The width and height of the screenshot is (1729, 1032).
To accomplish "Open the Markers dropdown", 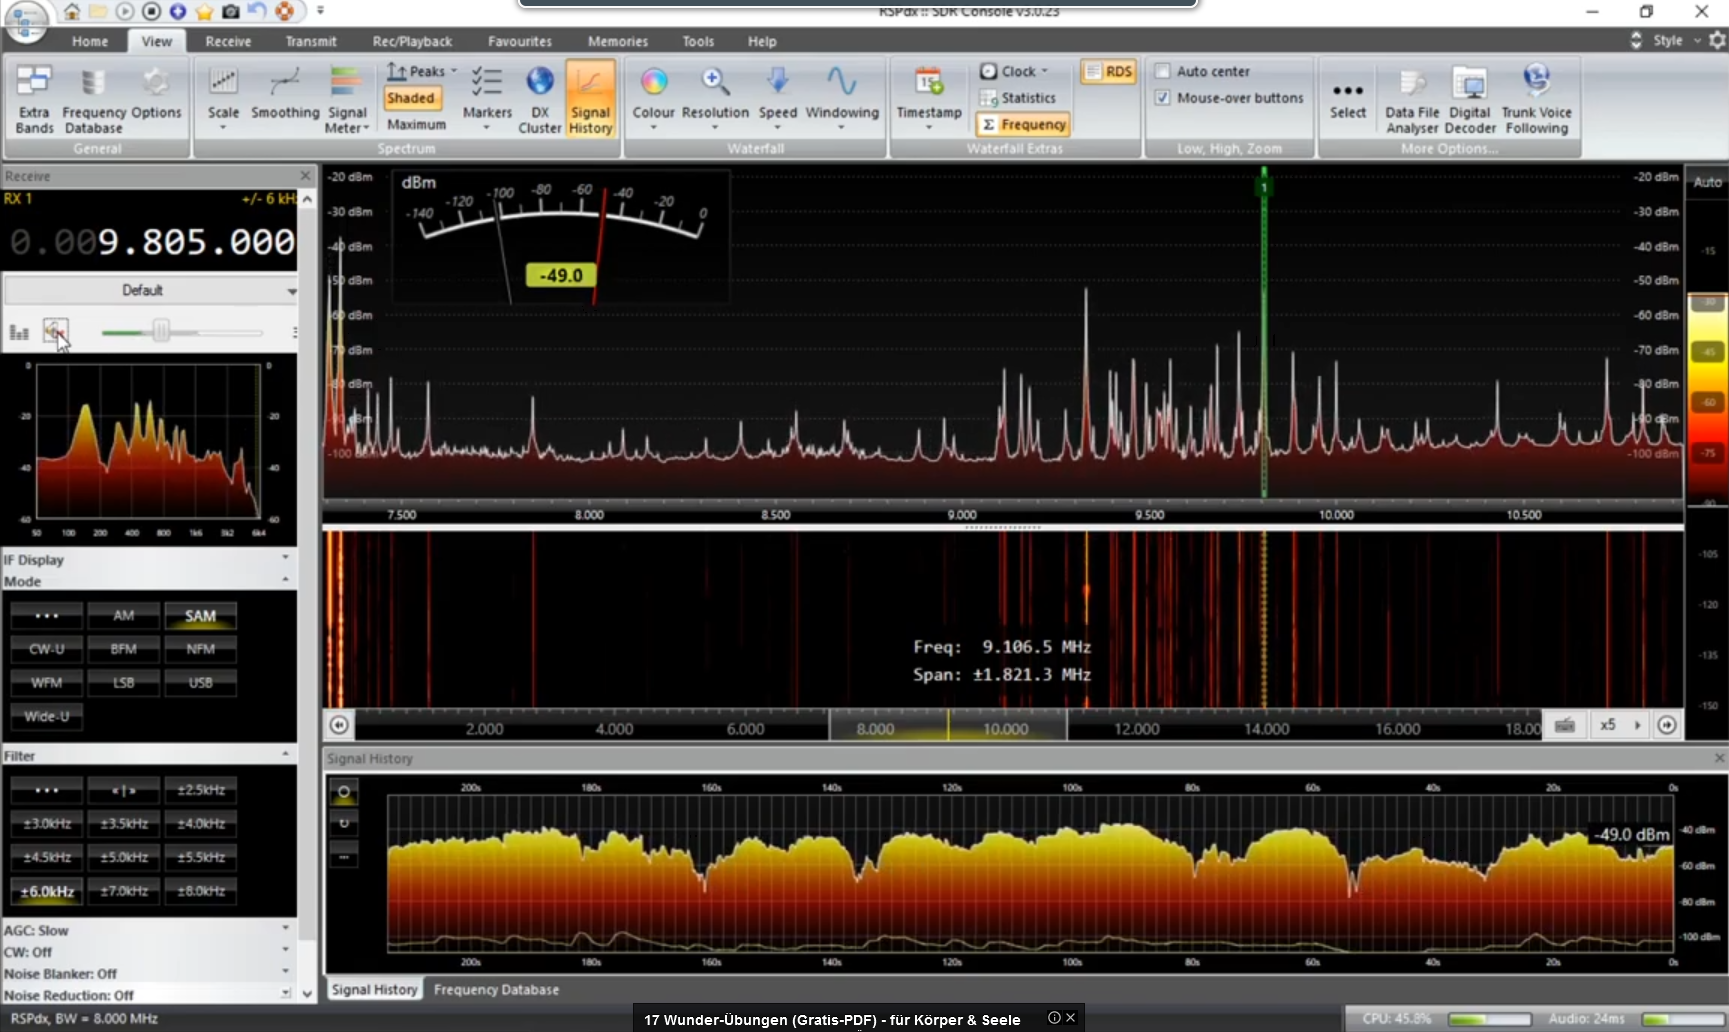I will coord(487,97).
